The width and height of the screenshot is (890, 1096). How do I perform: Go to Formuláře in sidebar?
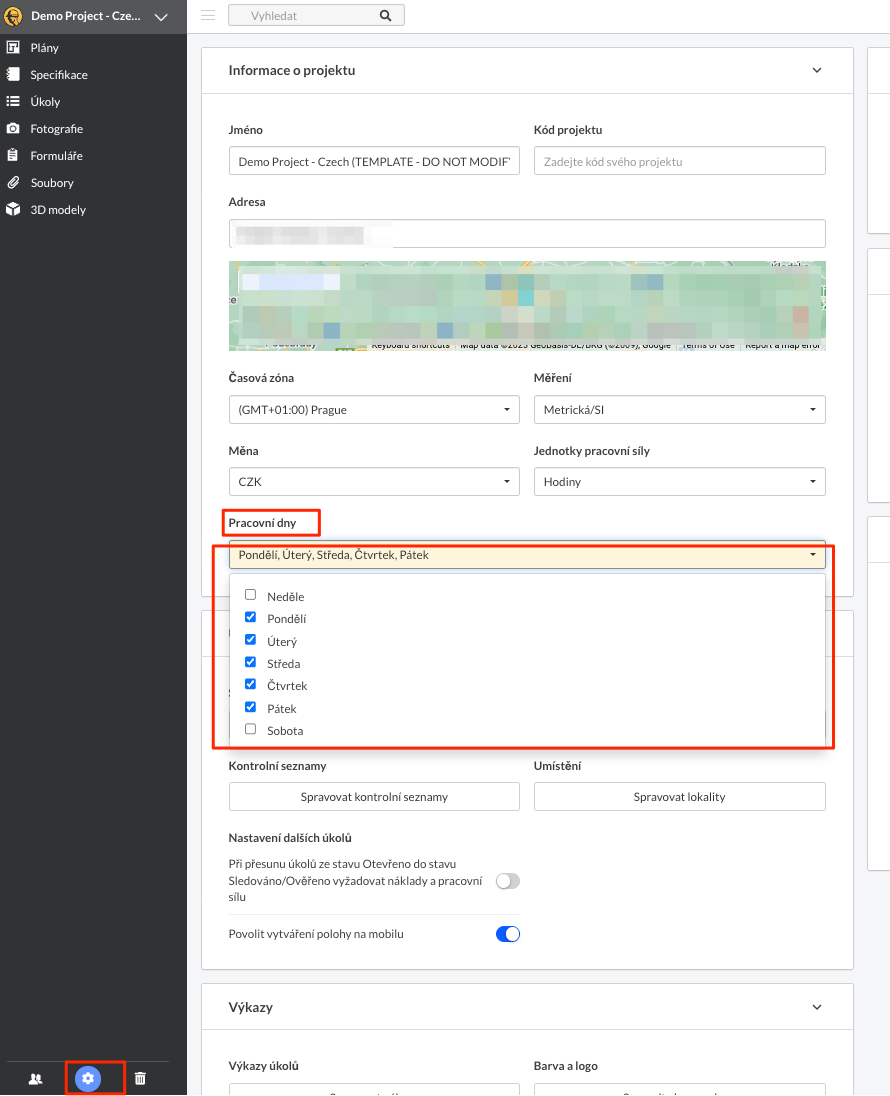(57, 156)
